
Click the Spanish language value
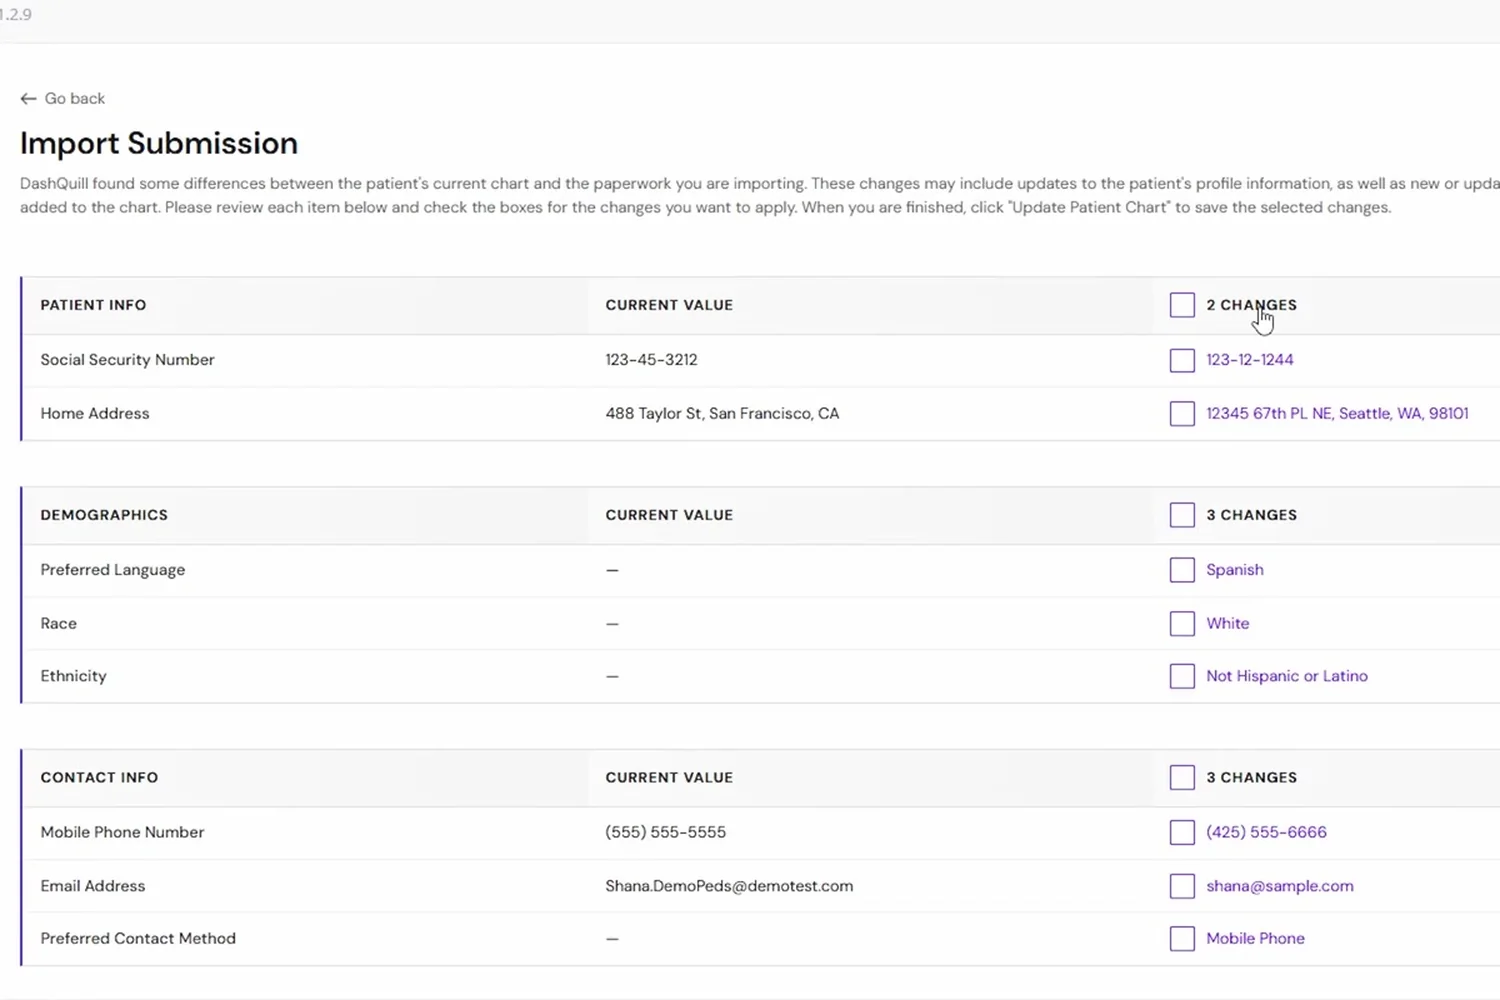pos(1235,570)
